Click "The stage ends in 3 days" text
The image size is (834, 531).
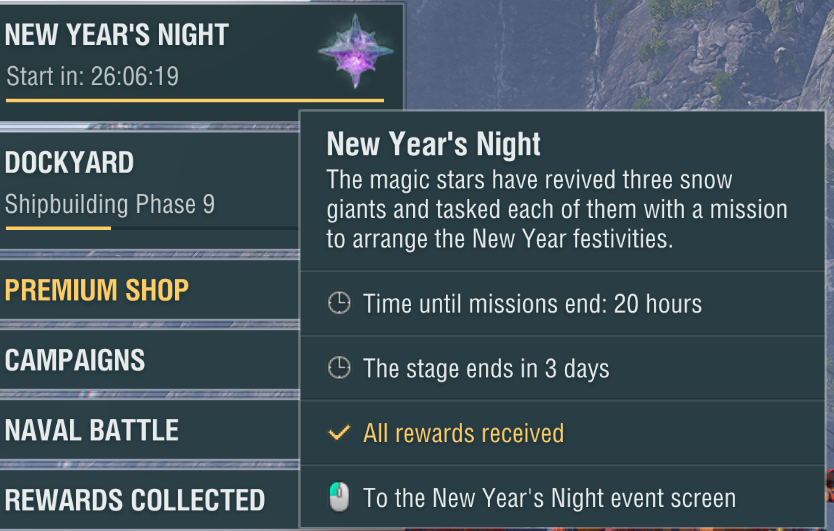[486, 368]
